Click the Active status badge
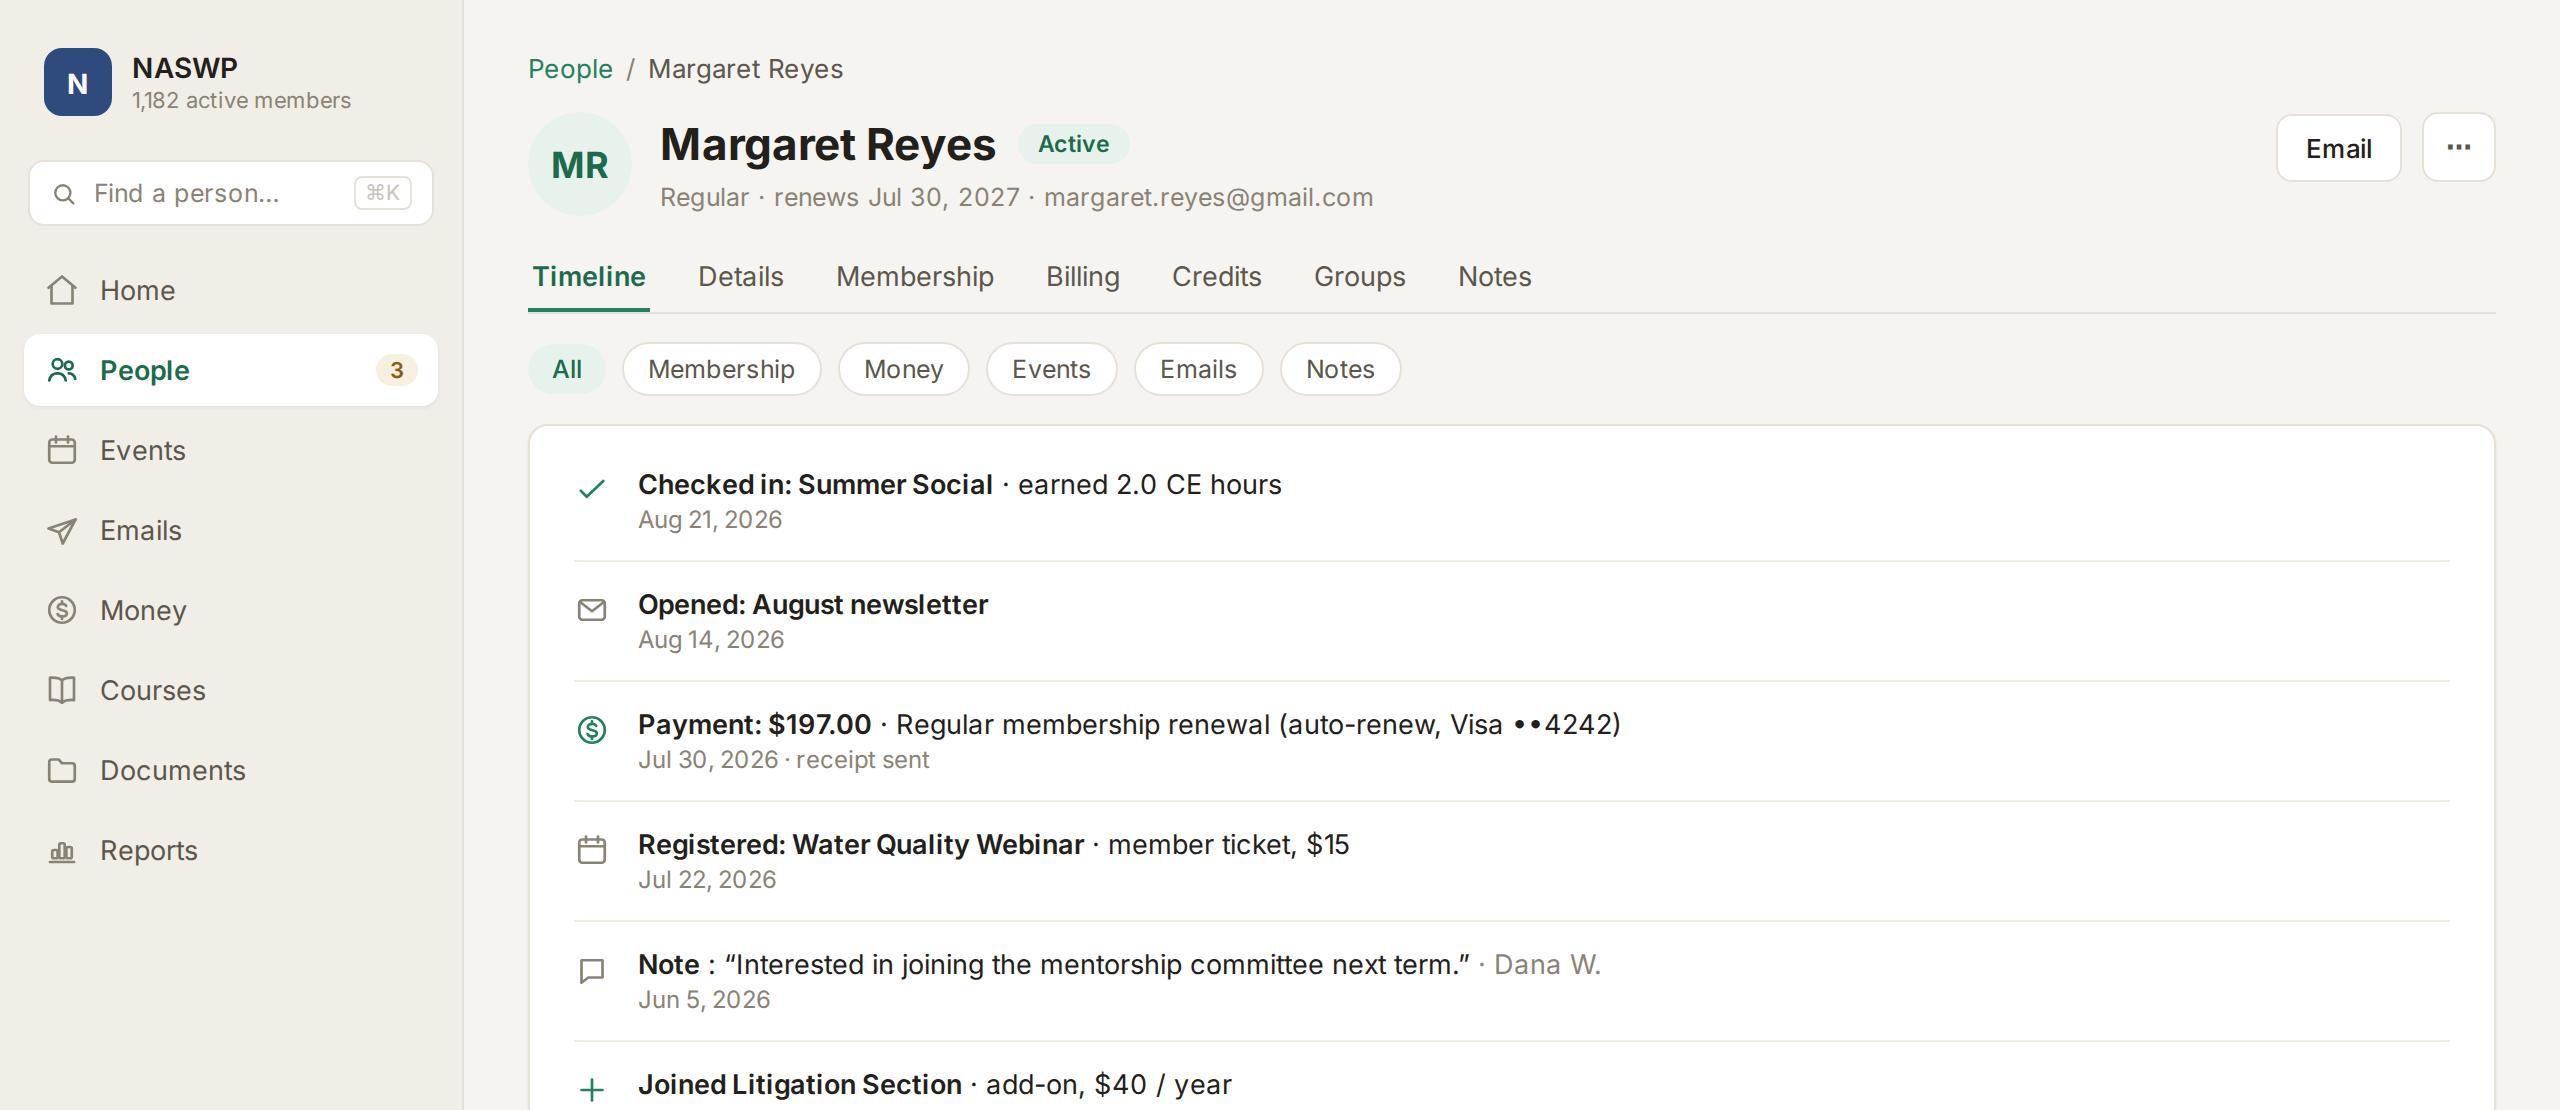This screenshot has width=2560, height=1110. [1074, 144]
